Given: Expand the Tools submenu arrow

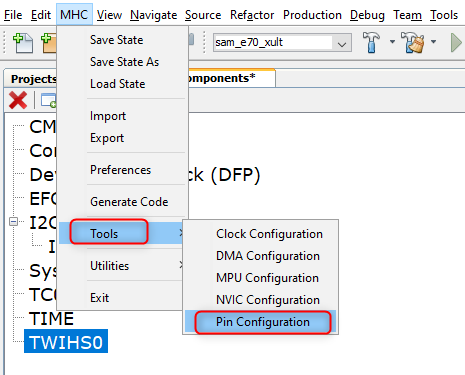Looking at the screenshot, I should pos(181,233).
